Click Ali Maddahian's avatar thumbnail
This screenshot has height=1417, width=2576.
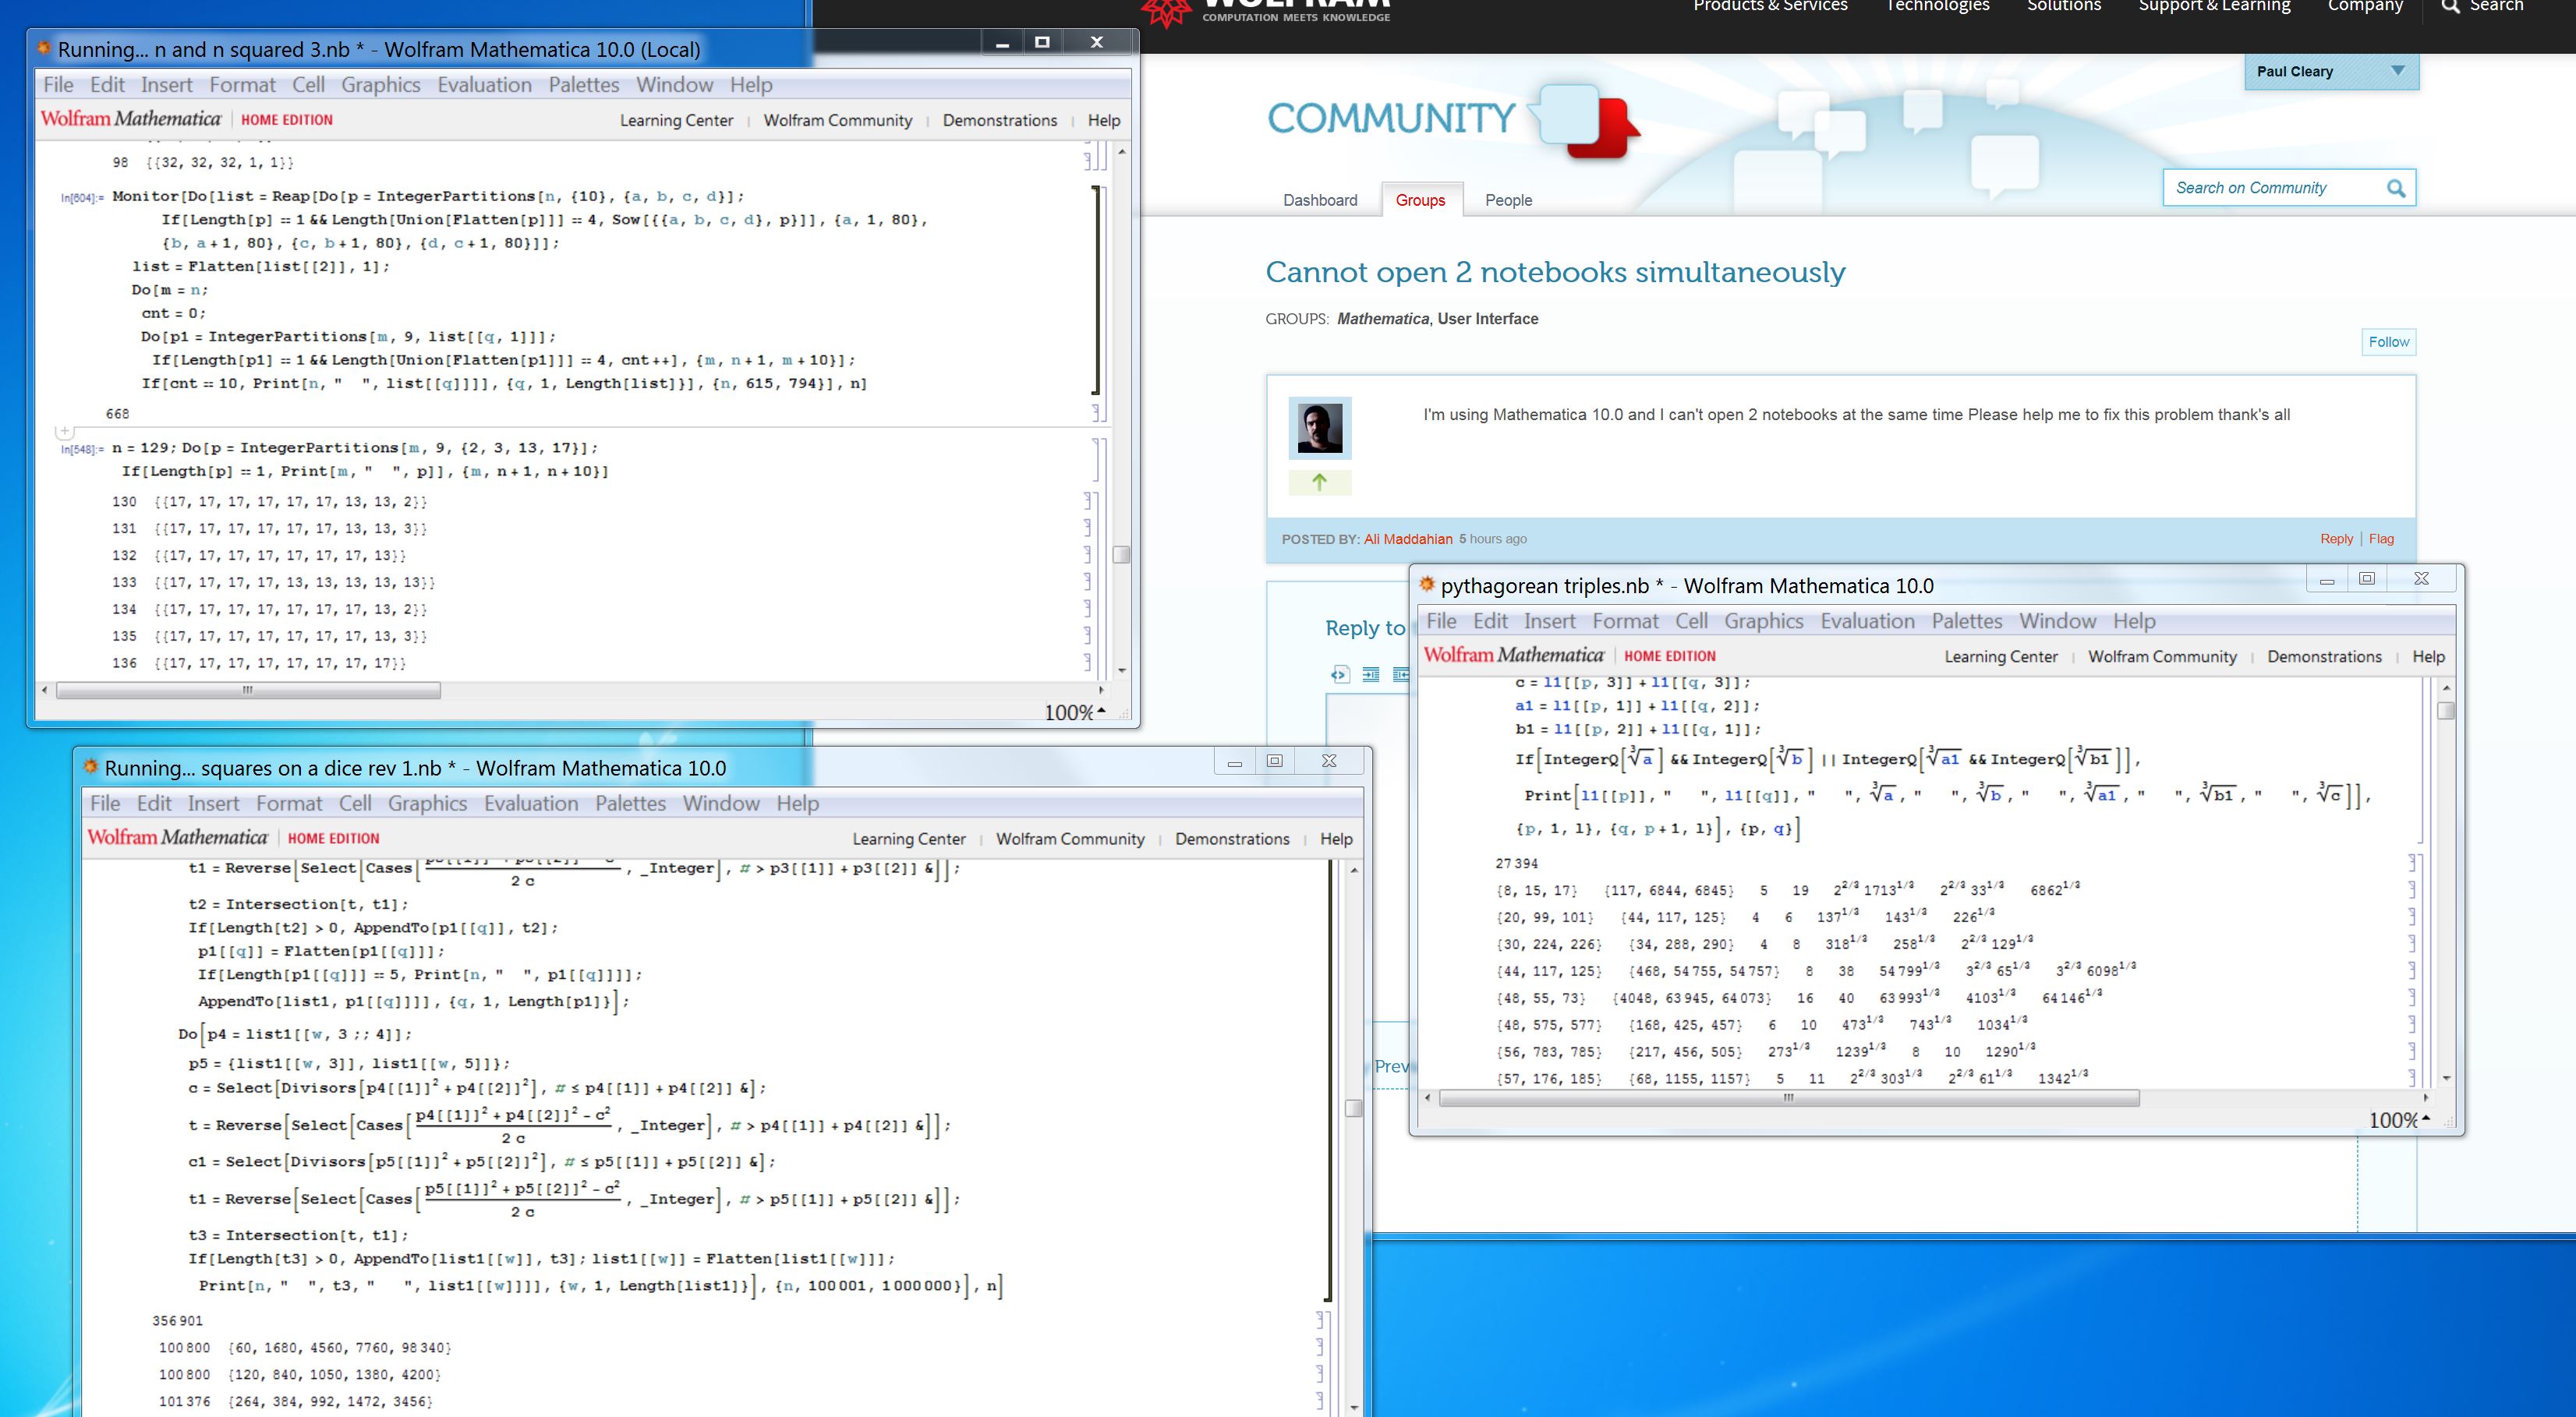(x=1320, y=428)
